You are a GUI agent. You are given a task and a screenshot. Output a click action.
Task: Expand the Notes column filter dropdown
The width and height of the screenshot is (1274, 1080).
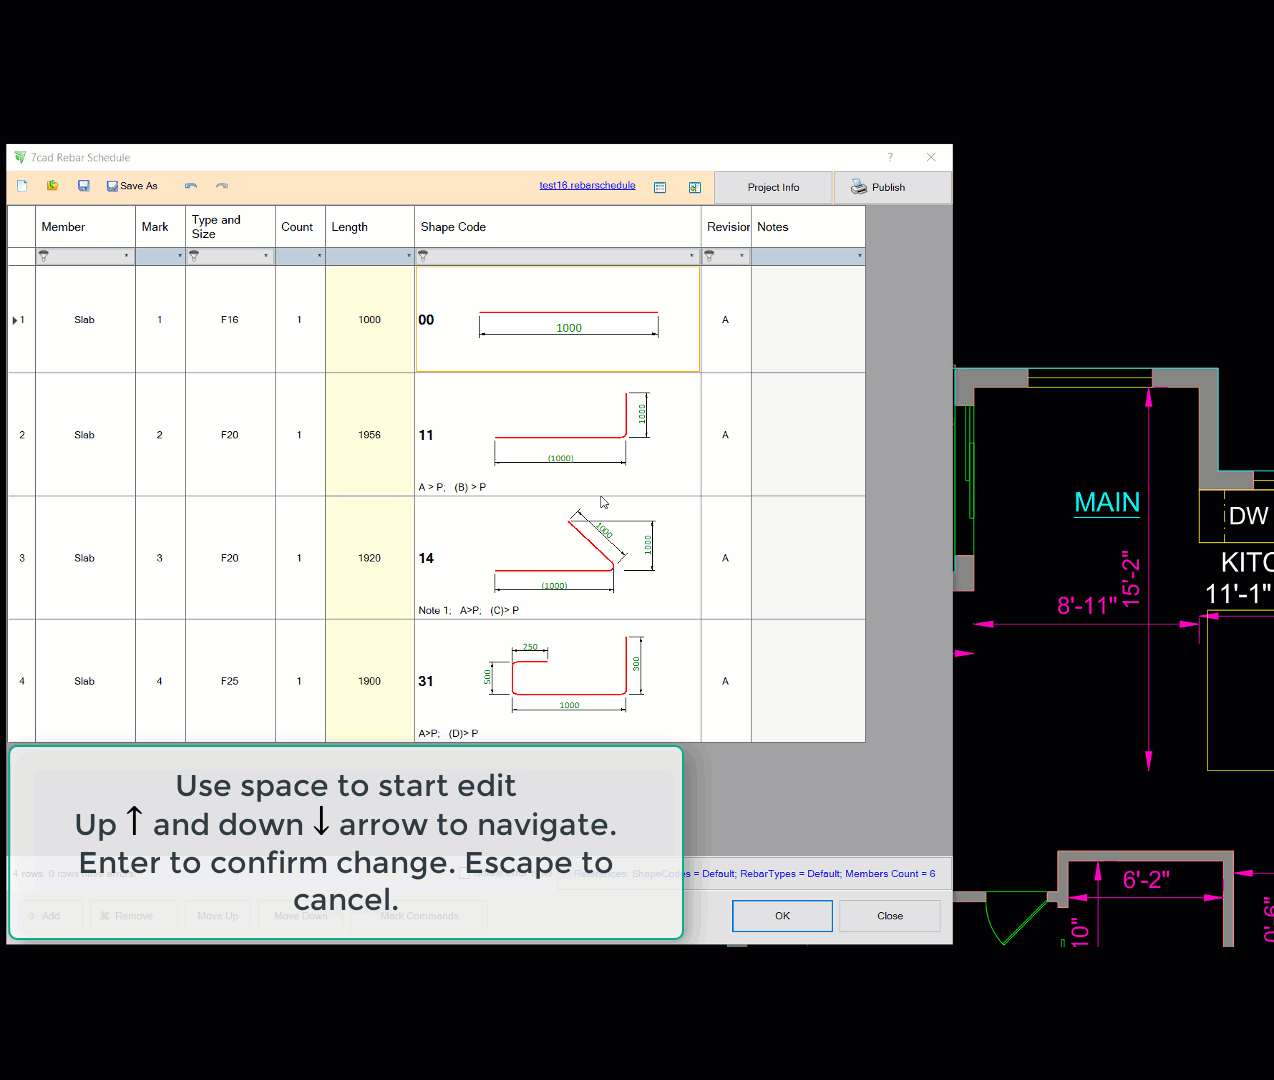point(860,256)
